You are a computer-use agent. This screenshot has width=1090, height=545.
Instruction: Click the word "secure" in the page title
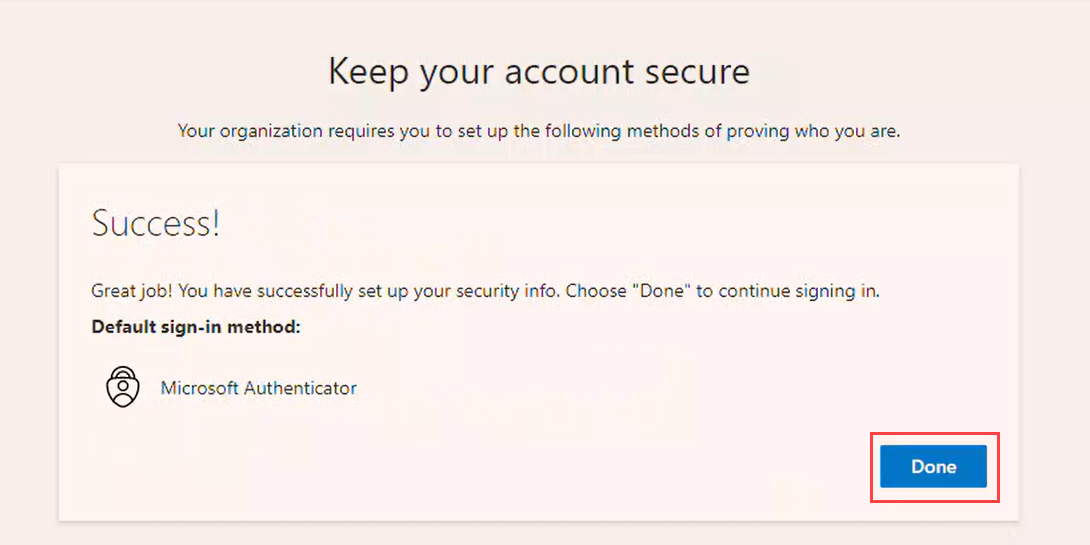click(700, 72)
